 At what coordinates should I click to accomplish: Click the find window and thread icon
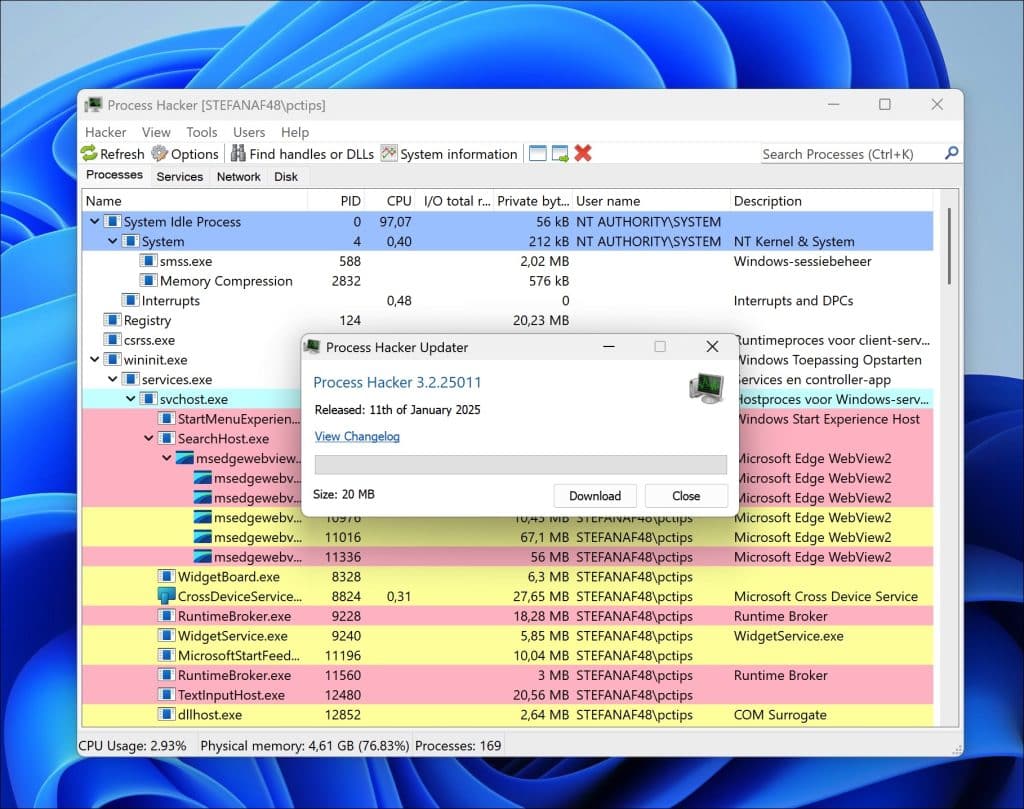[560, 154]
